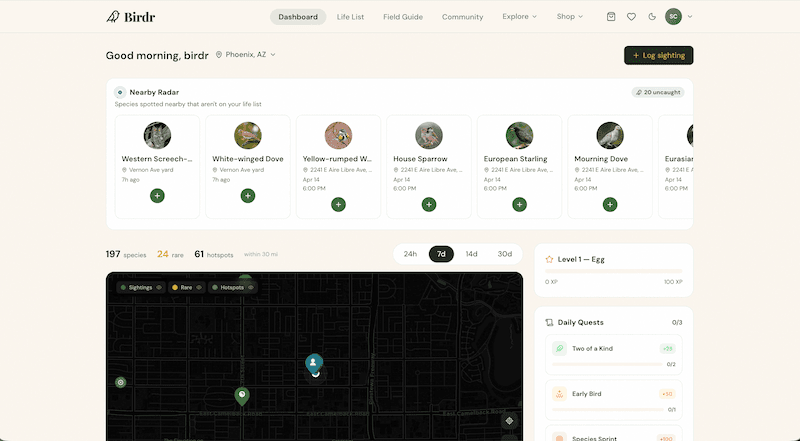Change location Phoenix, AZ dropdown
Image resolution: width=800 pixels, height=441 pixels.
click(245, 55)
